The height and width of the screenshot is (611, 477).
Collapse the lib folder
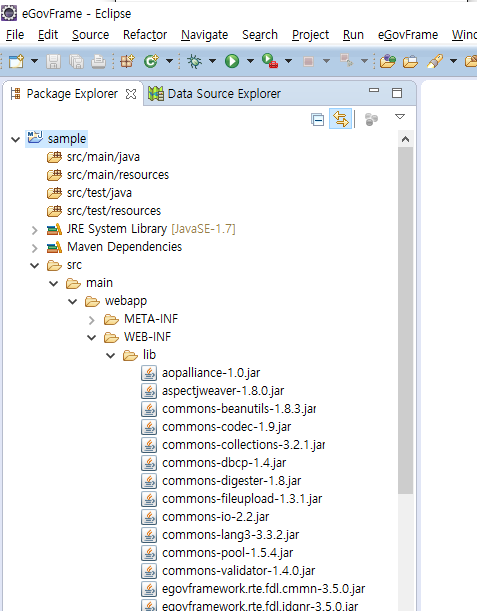111,355
